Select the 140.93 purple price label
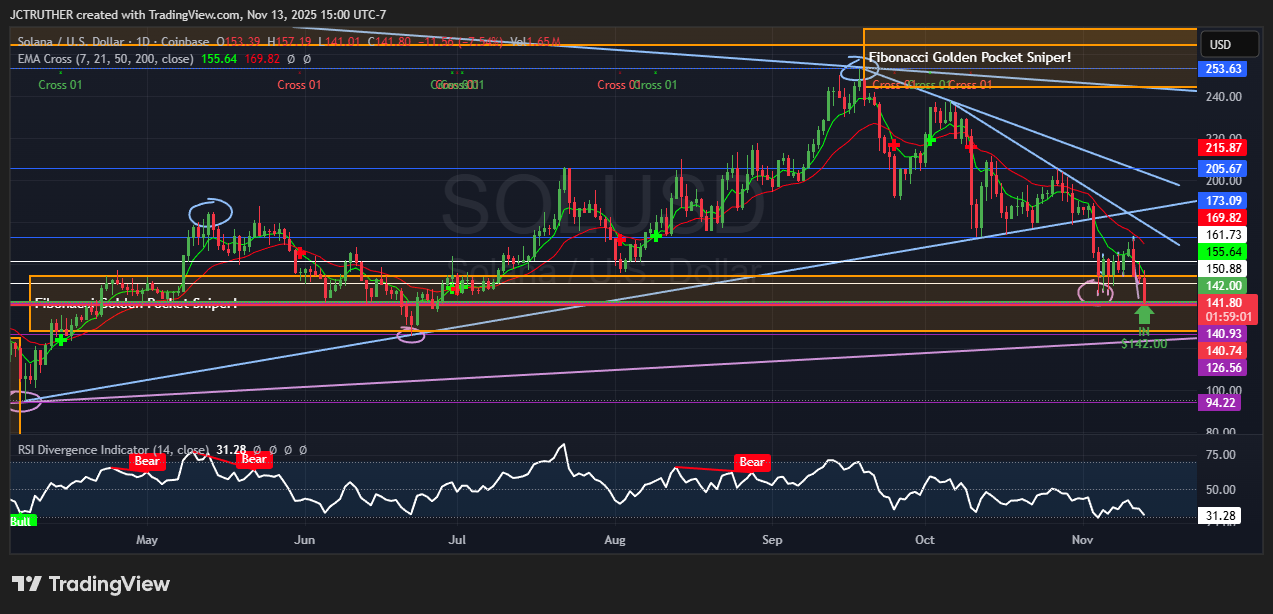The width and height of the screenshot is (1273, 614). [x=1224, y=334]
